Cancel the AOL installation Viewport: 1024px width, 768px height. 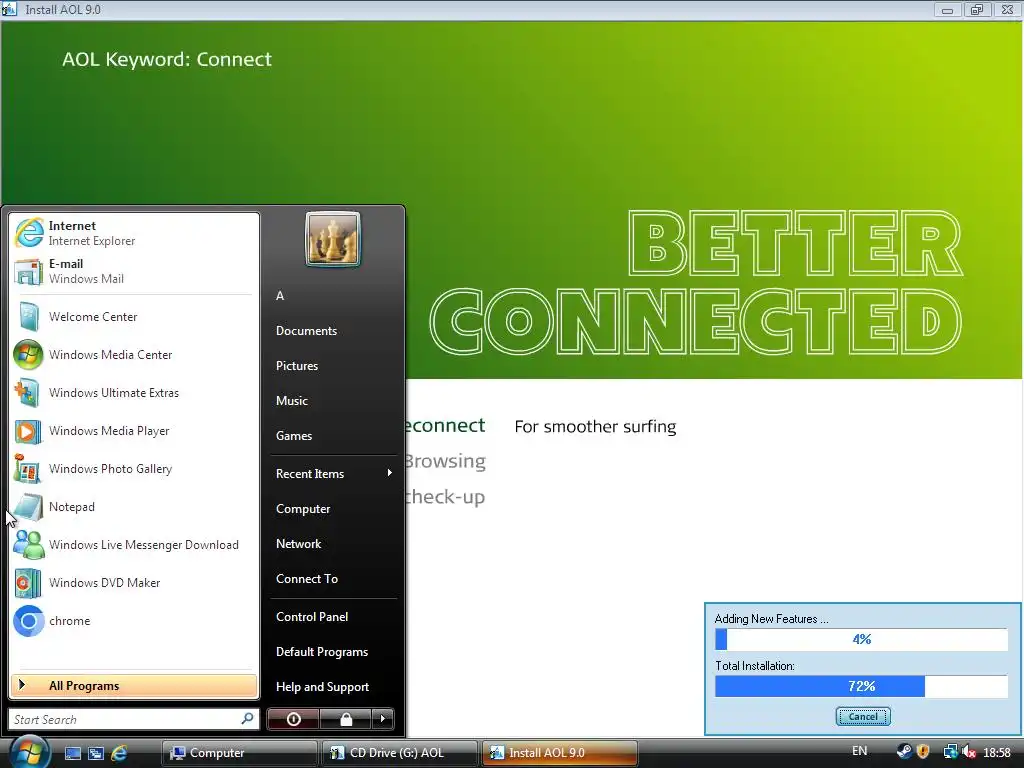click(x=863, y=716)
